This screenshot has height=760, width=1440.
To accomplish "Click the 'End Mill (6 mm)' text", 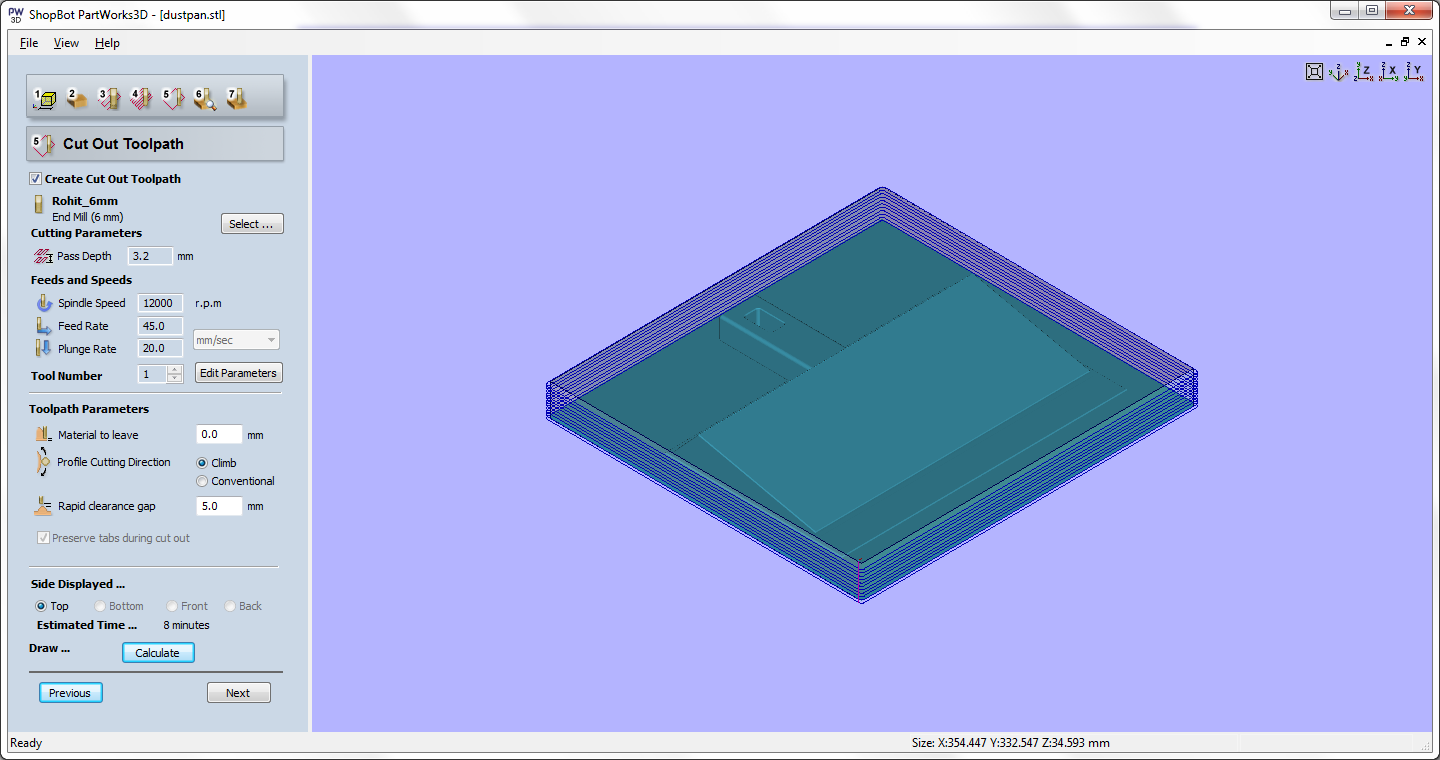I will pos(88,217).
